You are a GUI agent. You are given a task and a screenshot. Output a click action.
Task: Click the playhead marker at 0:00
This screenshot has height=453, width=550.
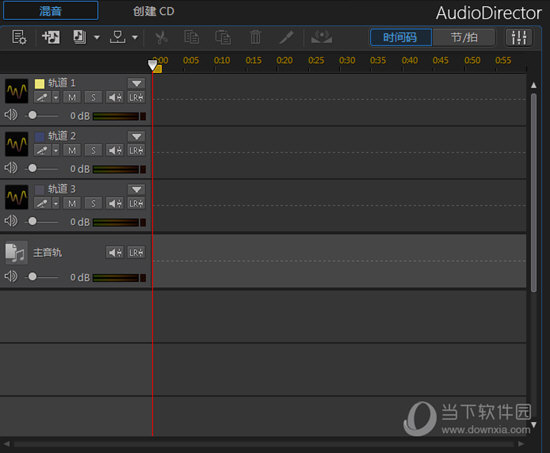click(x=153, y=65)
